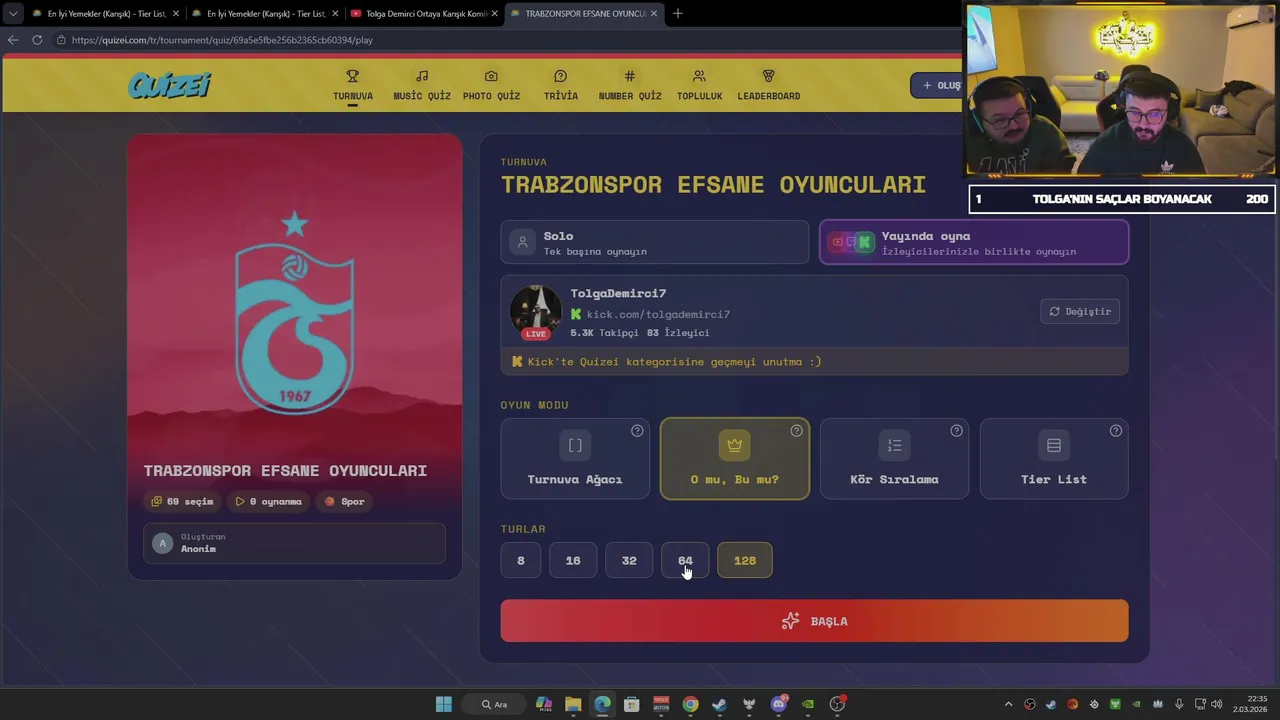Click the 69 seçim label
This screenshot has width=1280, height=720.
[182, 501]
